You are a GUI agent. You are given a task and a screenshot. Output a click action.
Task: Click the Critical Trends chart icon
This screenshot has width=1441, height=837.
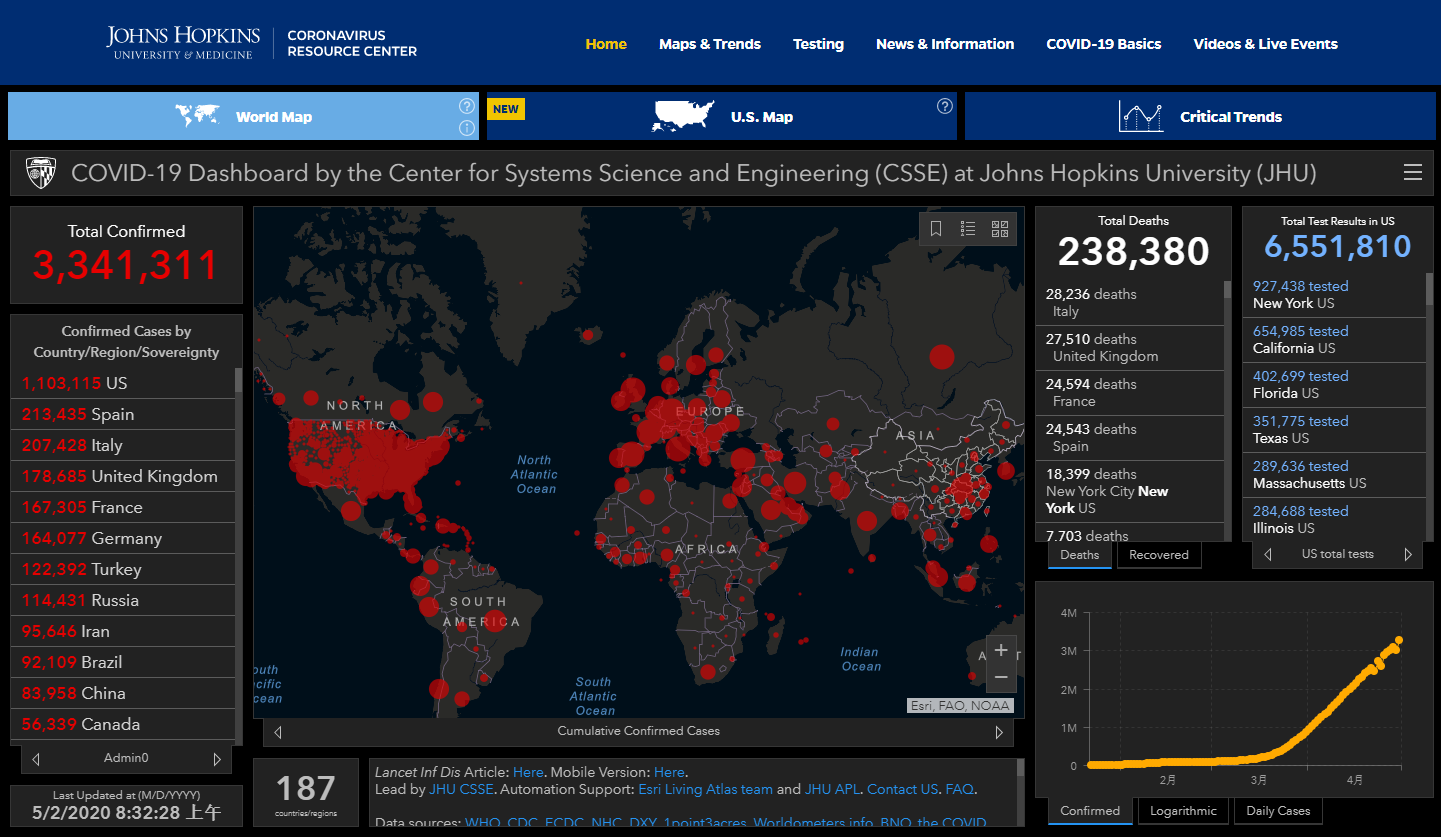pos(1141,116)
